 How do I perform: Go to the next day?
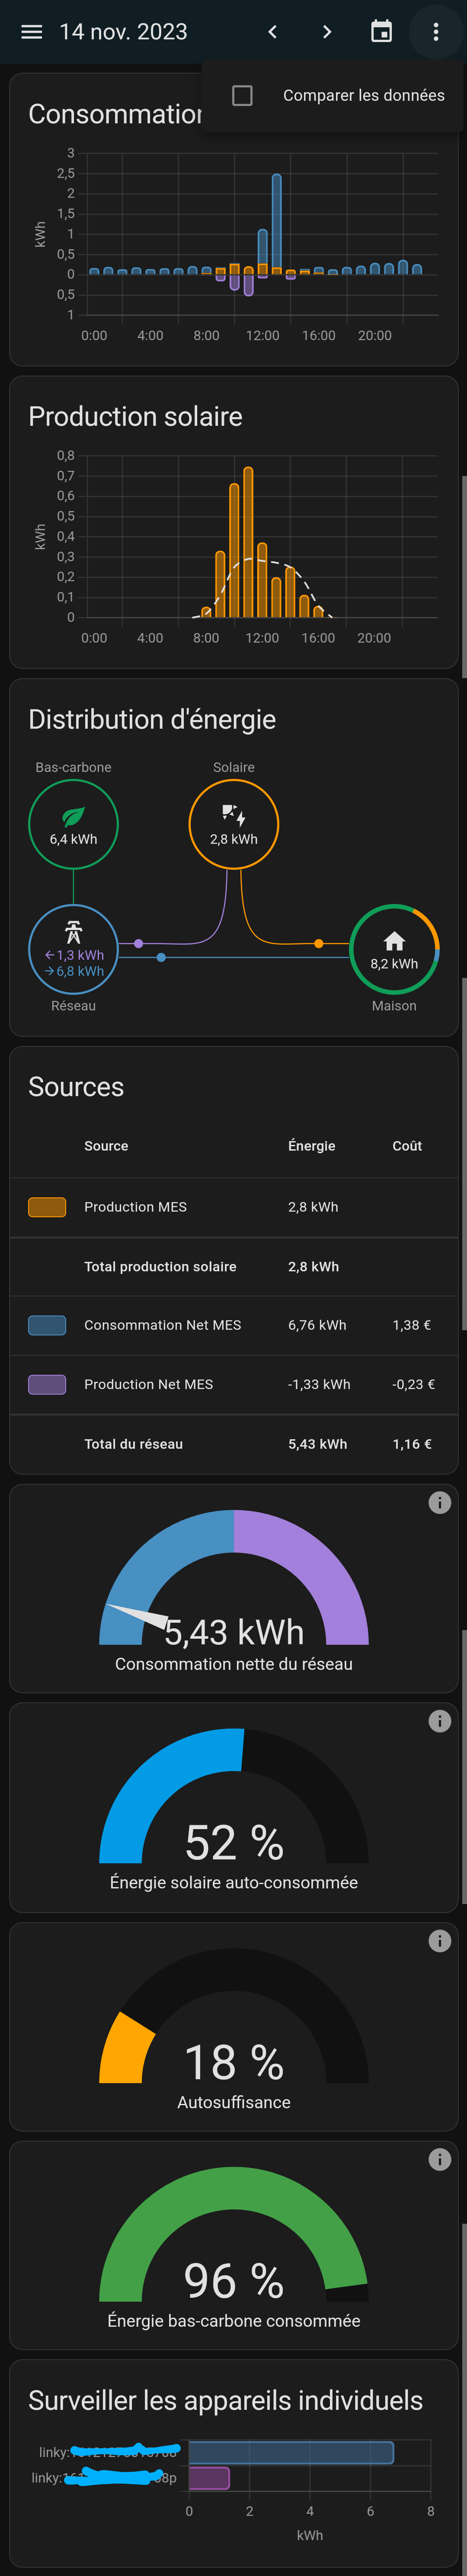[327, 32]
